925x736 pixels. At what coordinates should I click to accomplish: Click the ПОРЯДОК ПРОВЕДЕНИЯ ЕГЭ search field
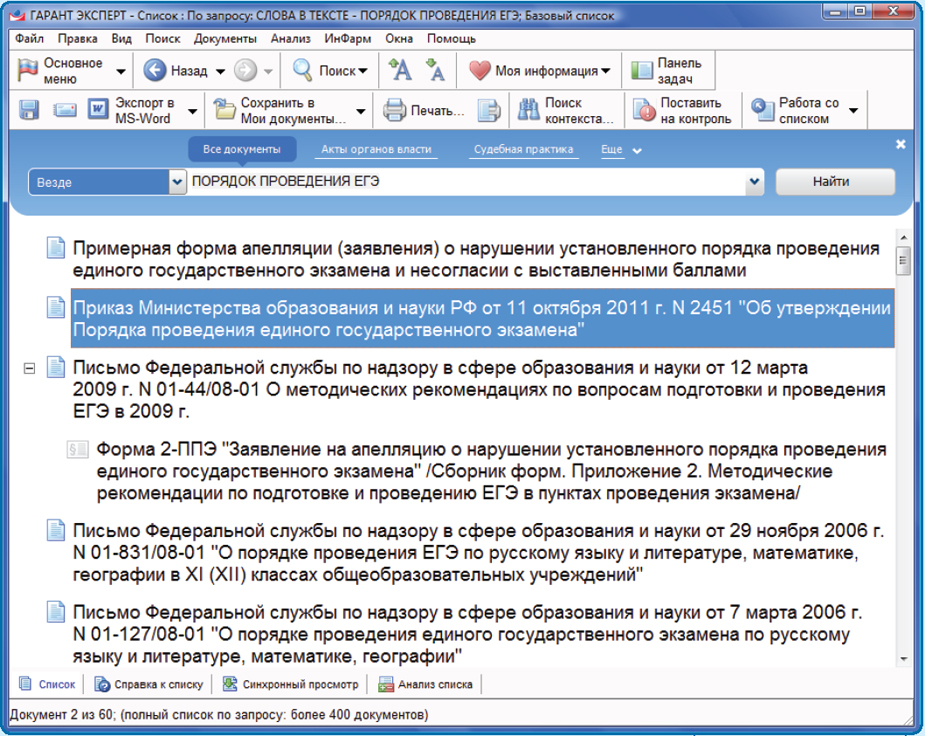[x=465, y=183]
